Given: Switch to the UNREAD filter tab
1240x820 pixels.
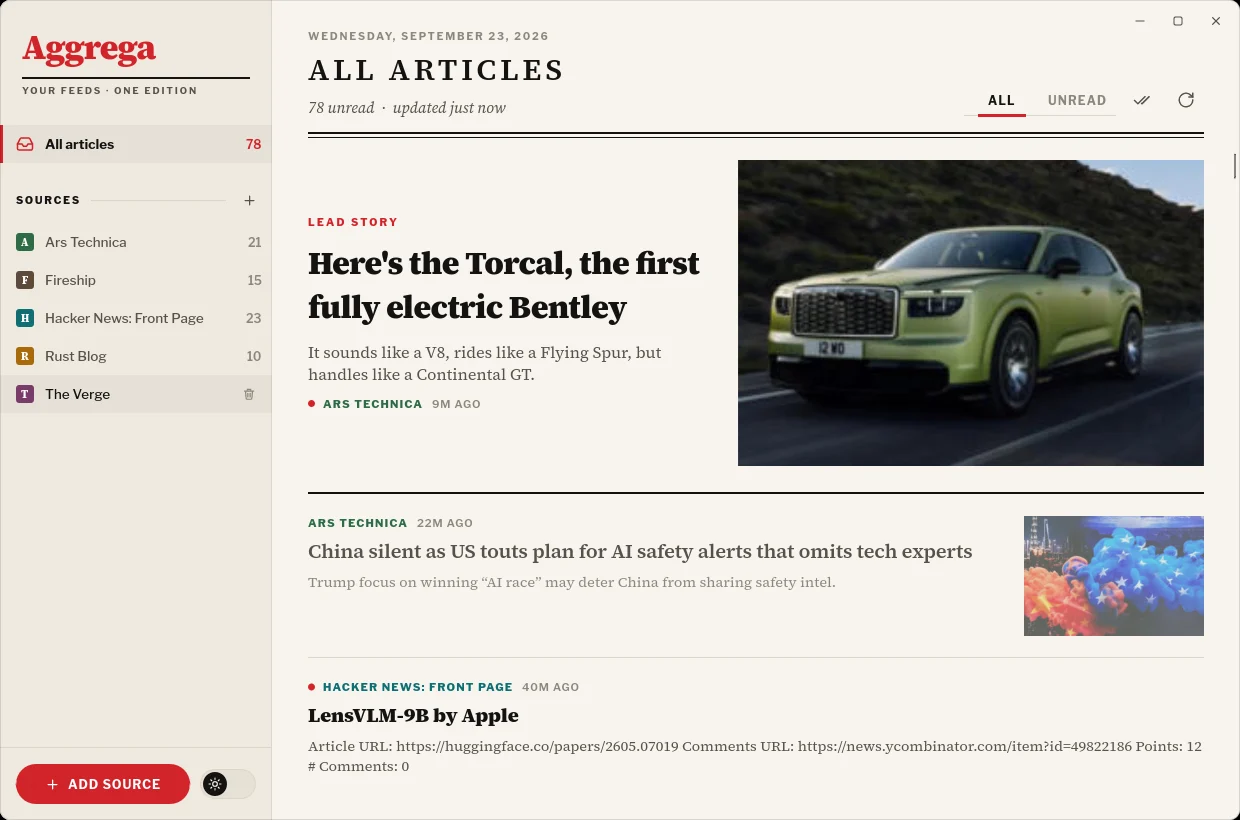Looking at the screenshot, I should (x=1077, y=100).
